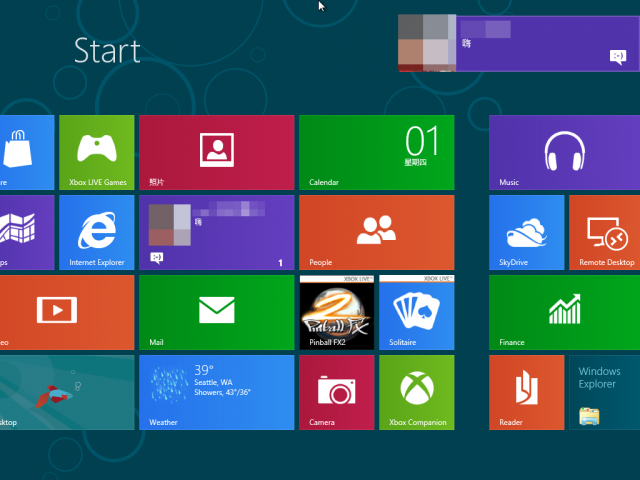Open the Store tile with shopping bag
This screenshot has width=640, height=480.
pyautogui.click(x=27, y=152)
